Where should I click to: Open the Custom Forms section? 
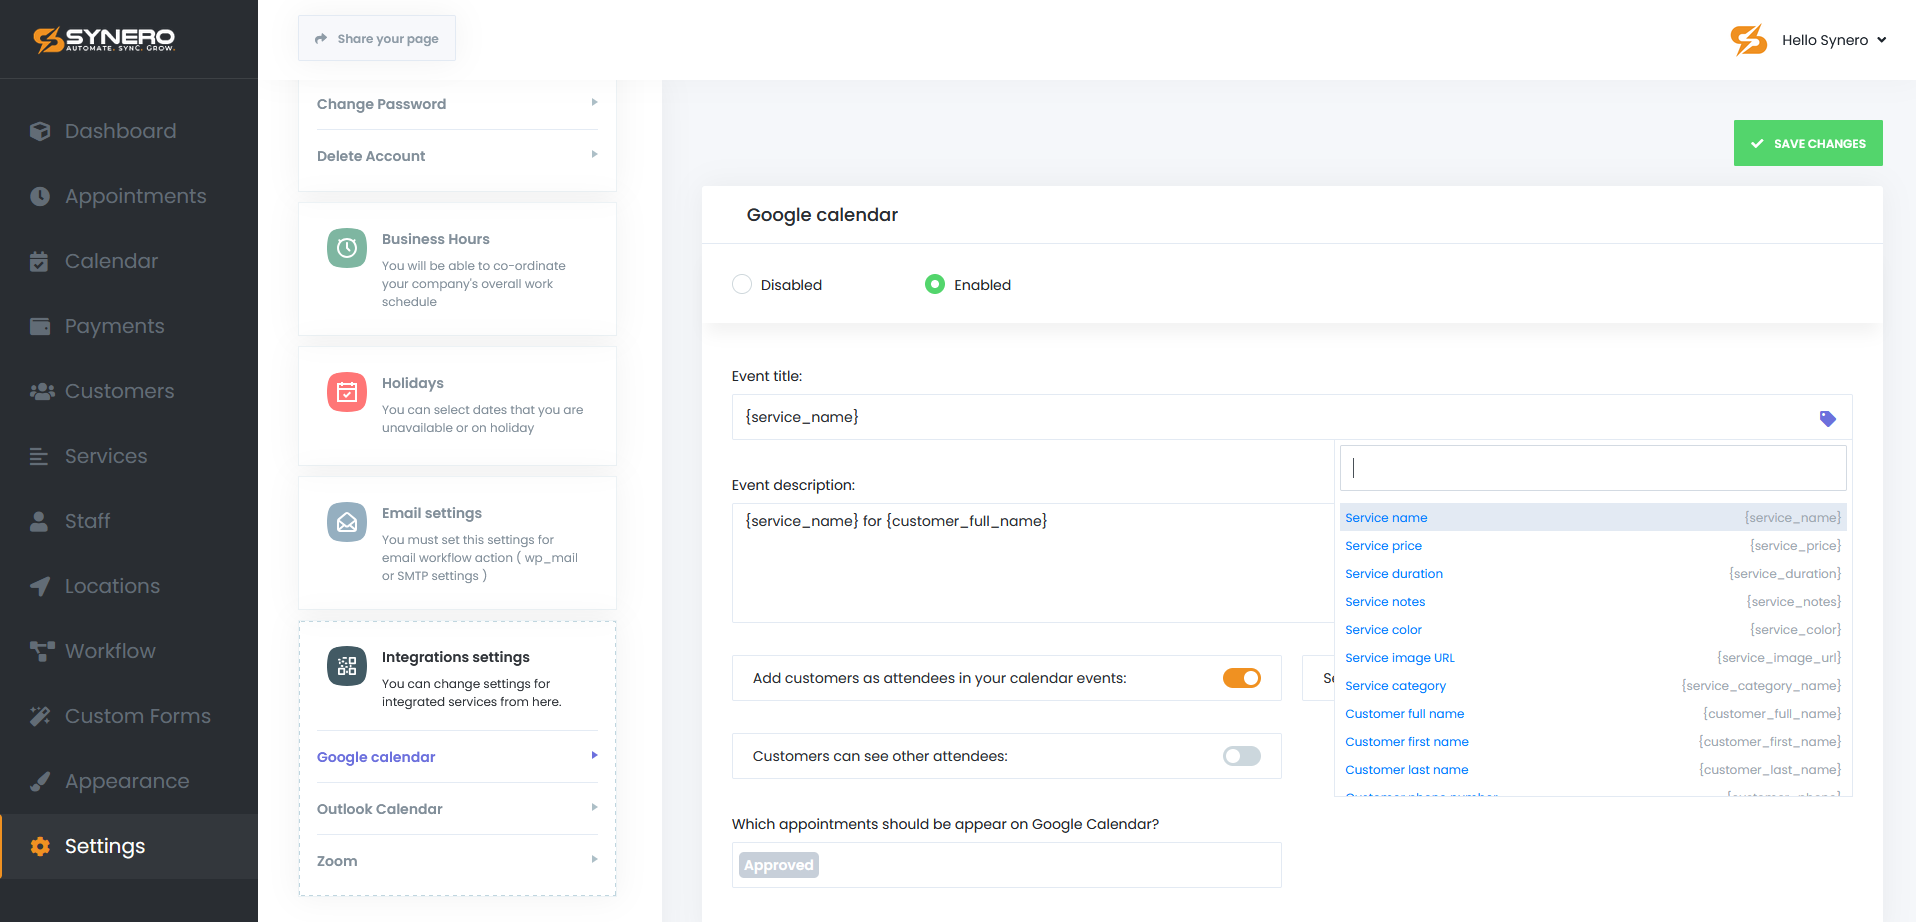tap(129, 716)
